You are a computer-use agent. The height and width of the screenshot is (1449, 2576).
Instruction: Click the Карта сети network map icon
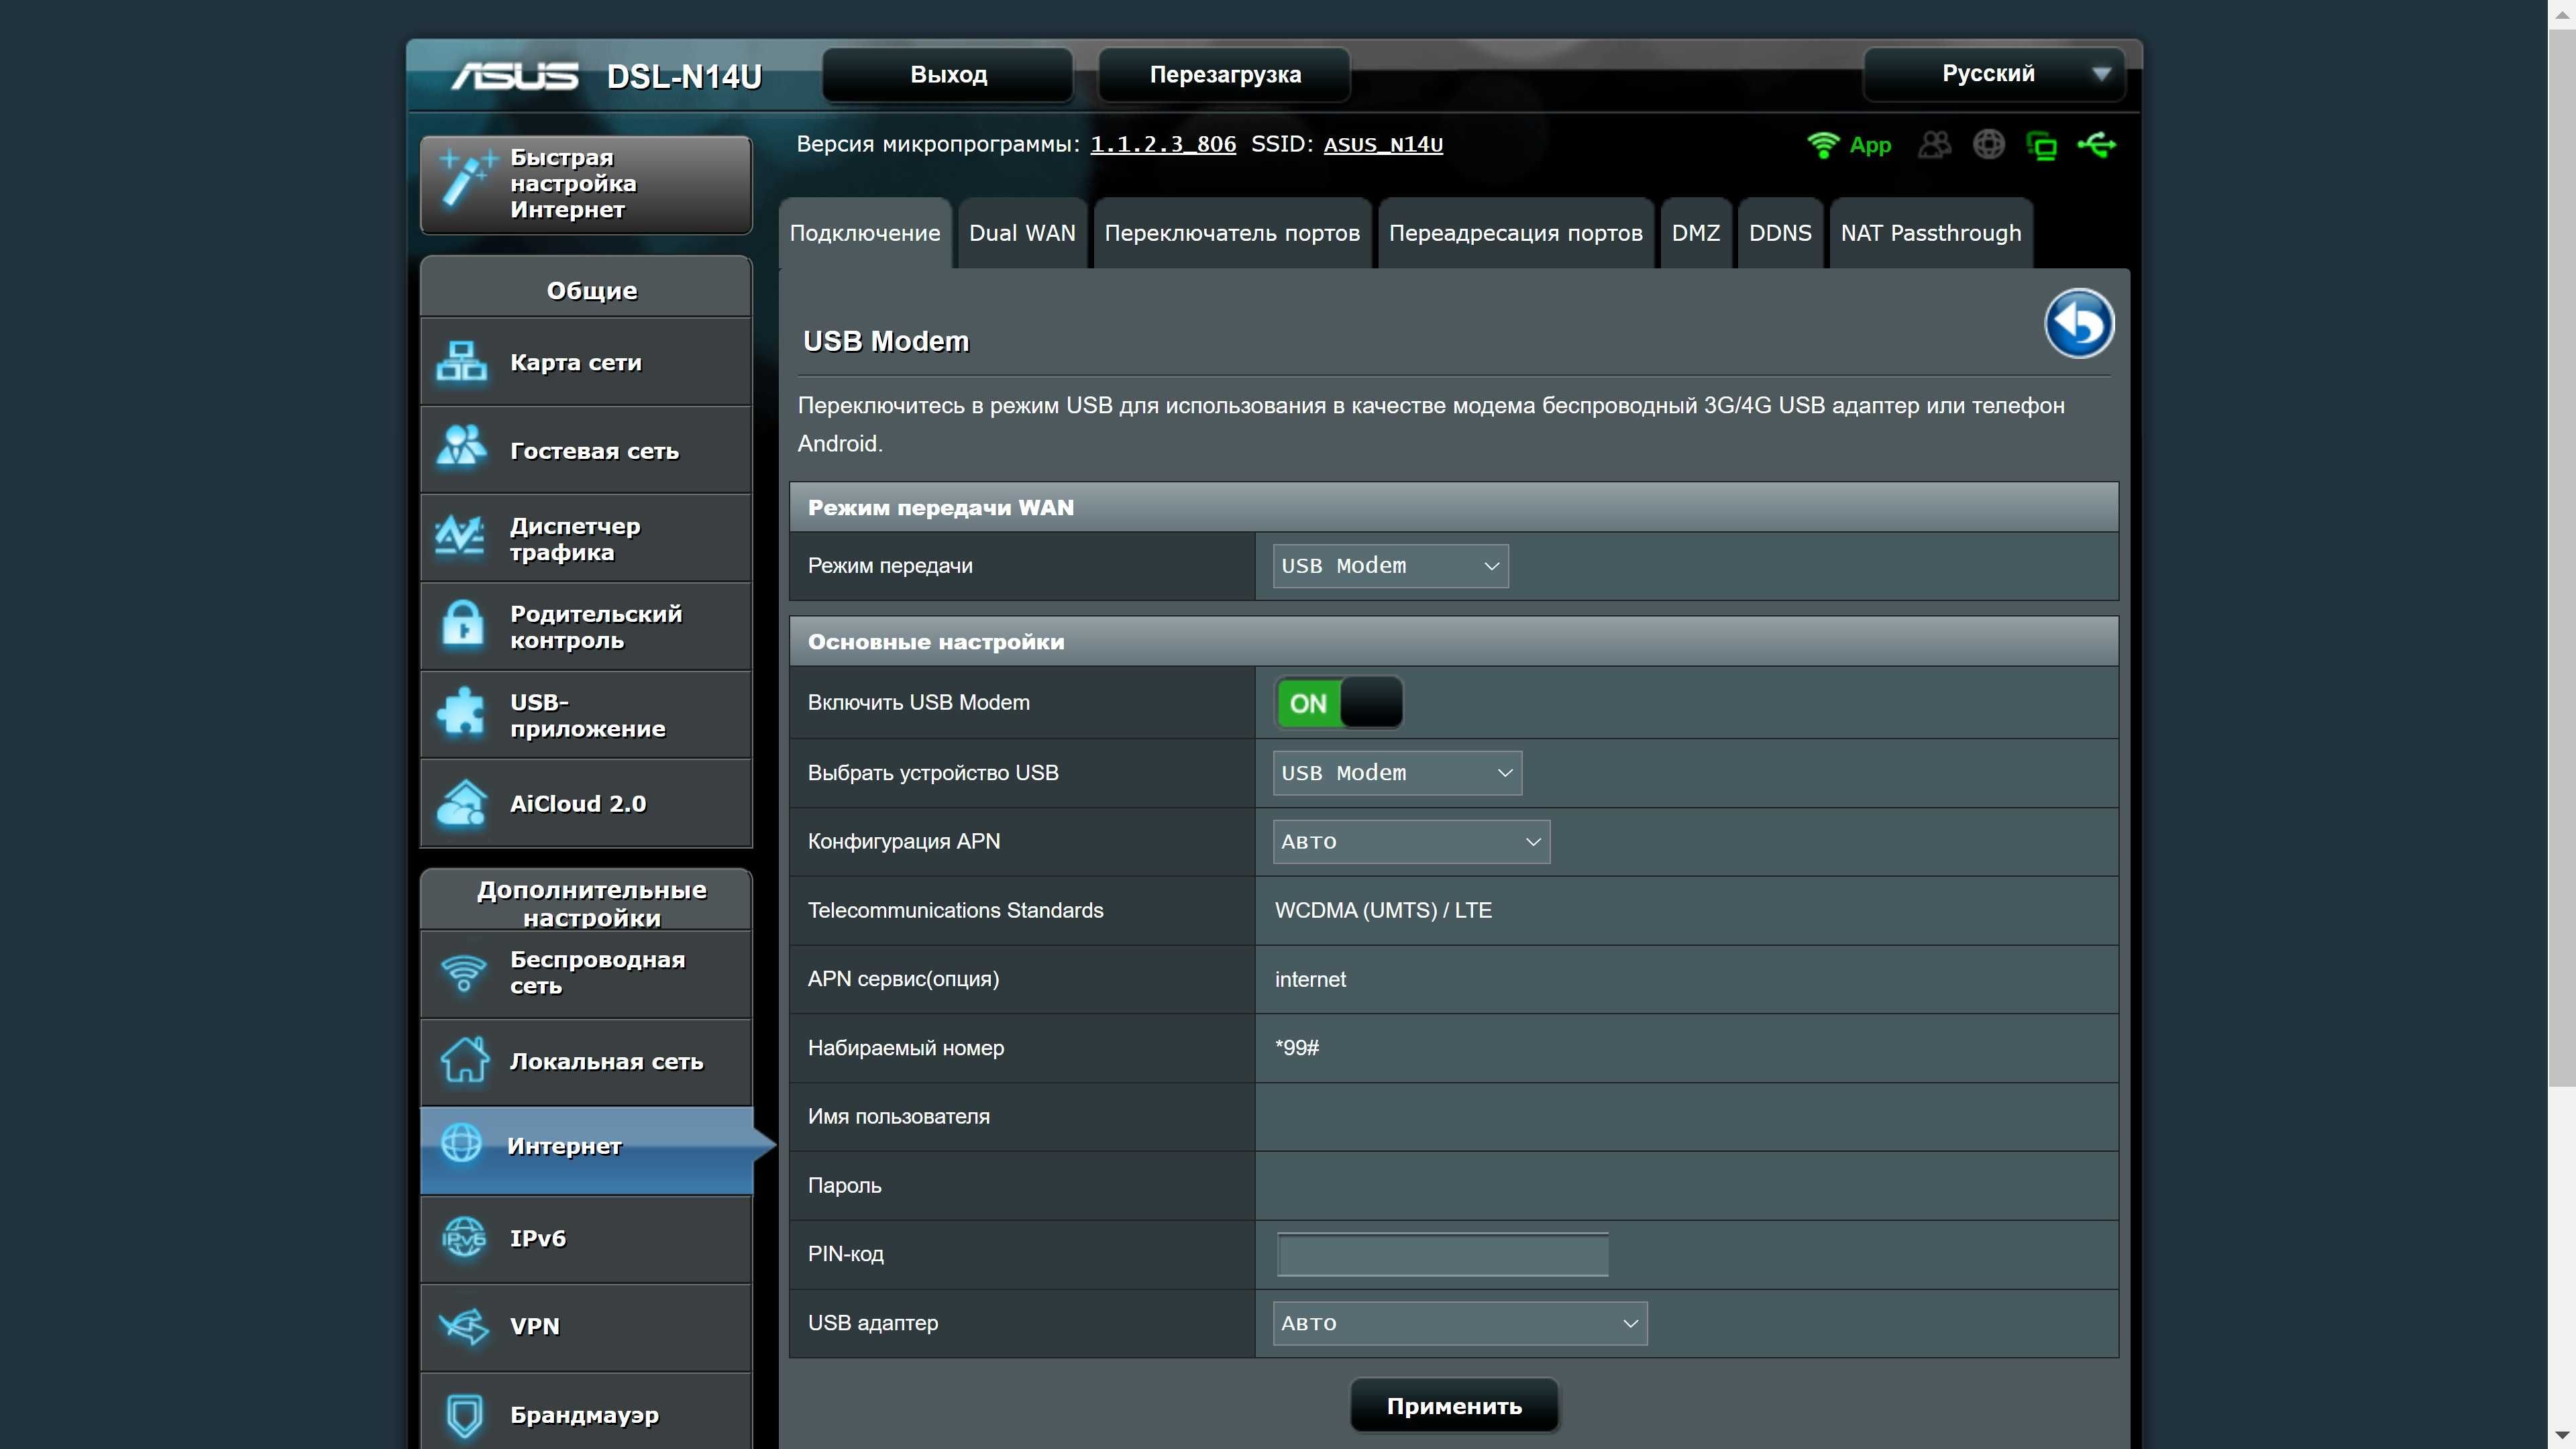click(462, 362)
